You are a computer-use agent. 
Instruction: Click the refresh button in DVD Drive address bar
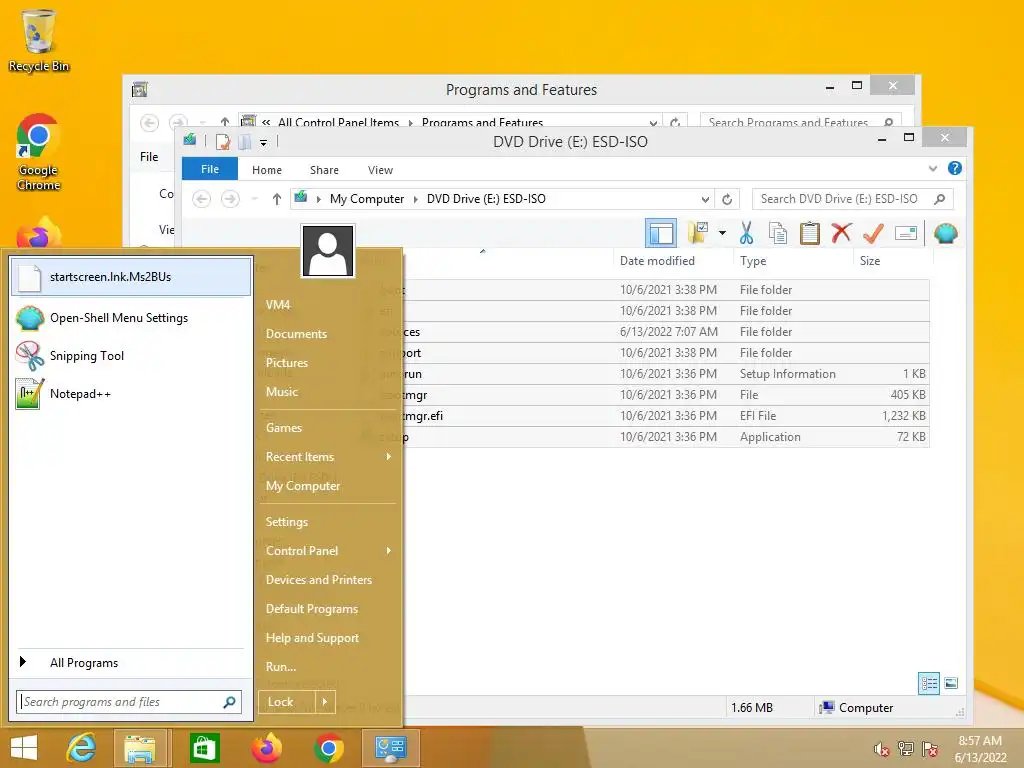pyautogui.click(x=727, y=199)
